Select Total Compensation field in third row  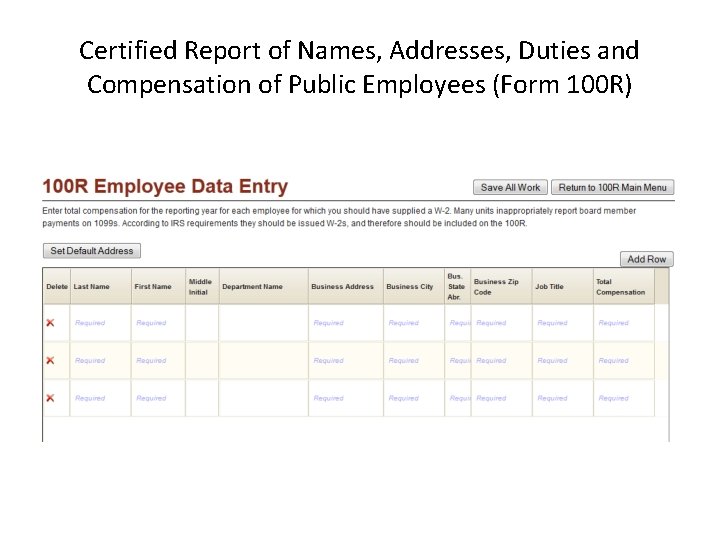coord(624,398)
